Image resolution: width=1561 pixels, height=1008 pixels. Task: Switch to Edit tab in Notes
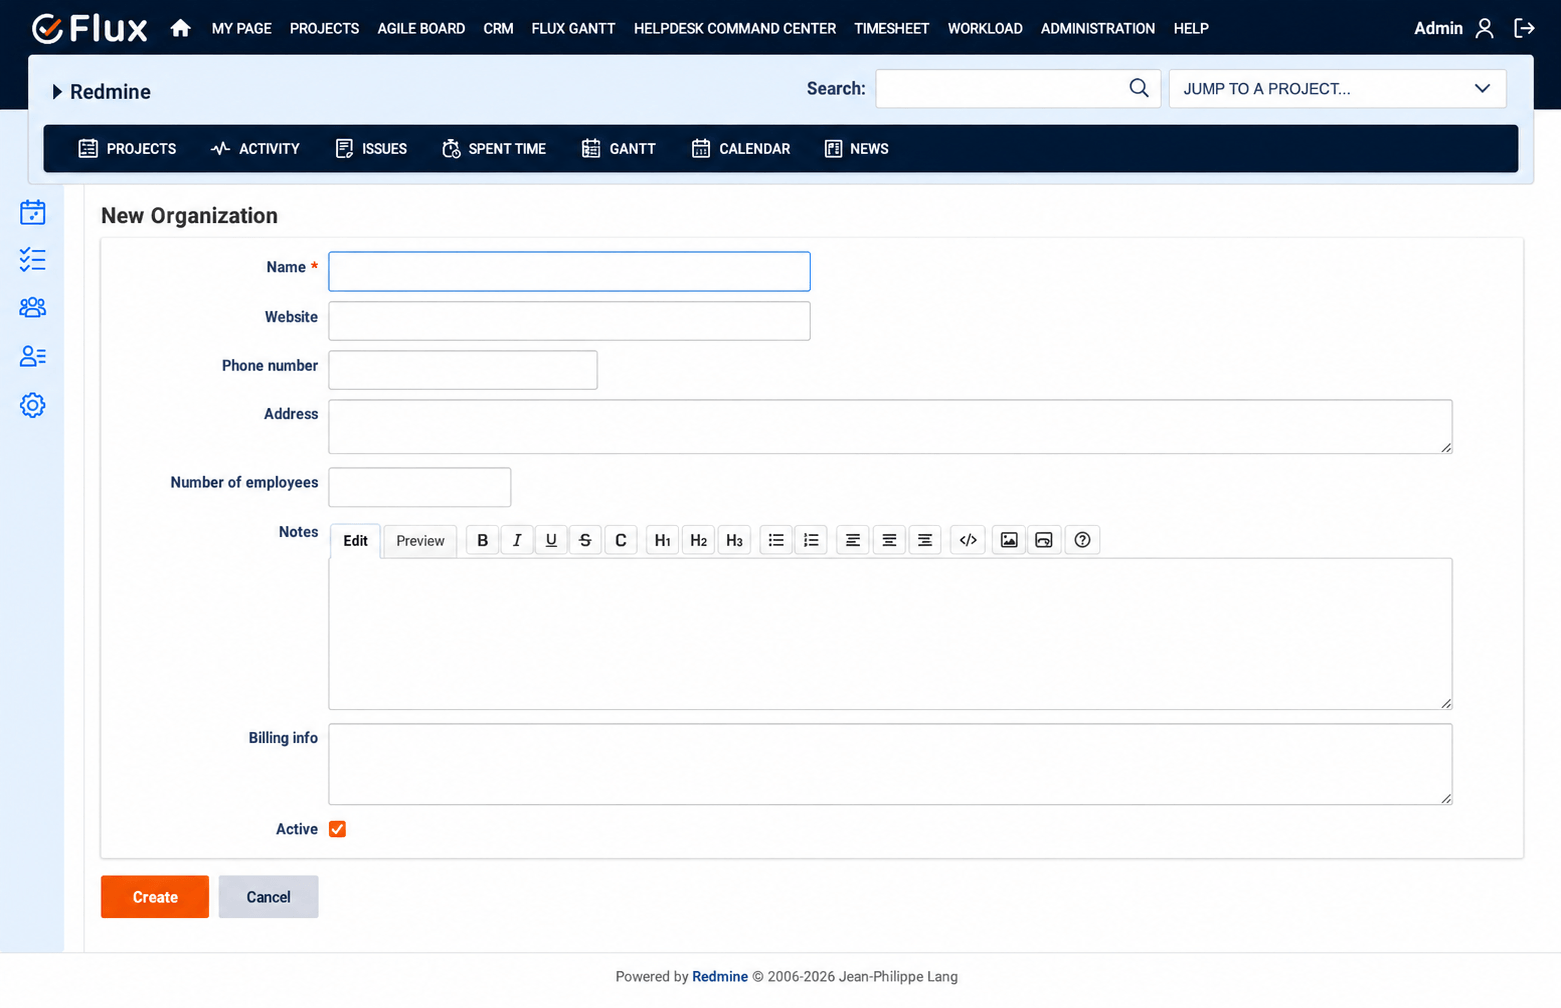click(x=355, y=541)
